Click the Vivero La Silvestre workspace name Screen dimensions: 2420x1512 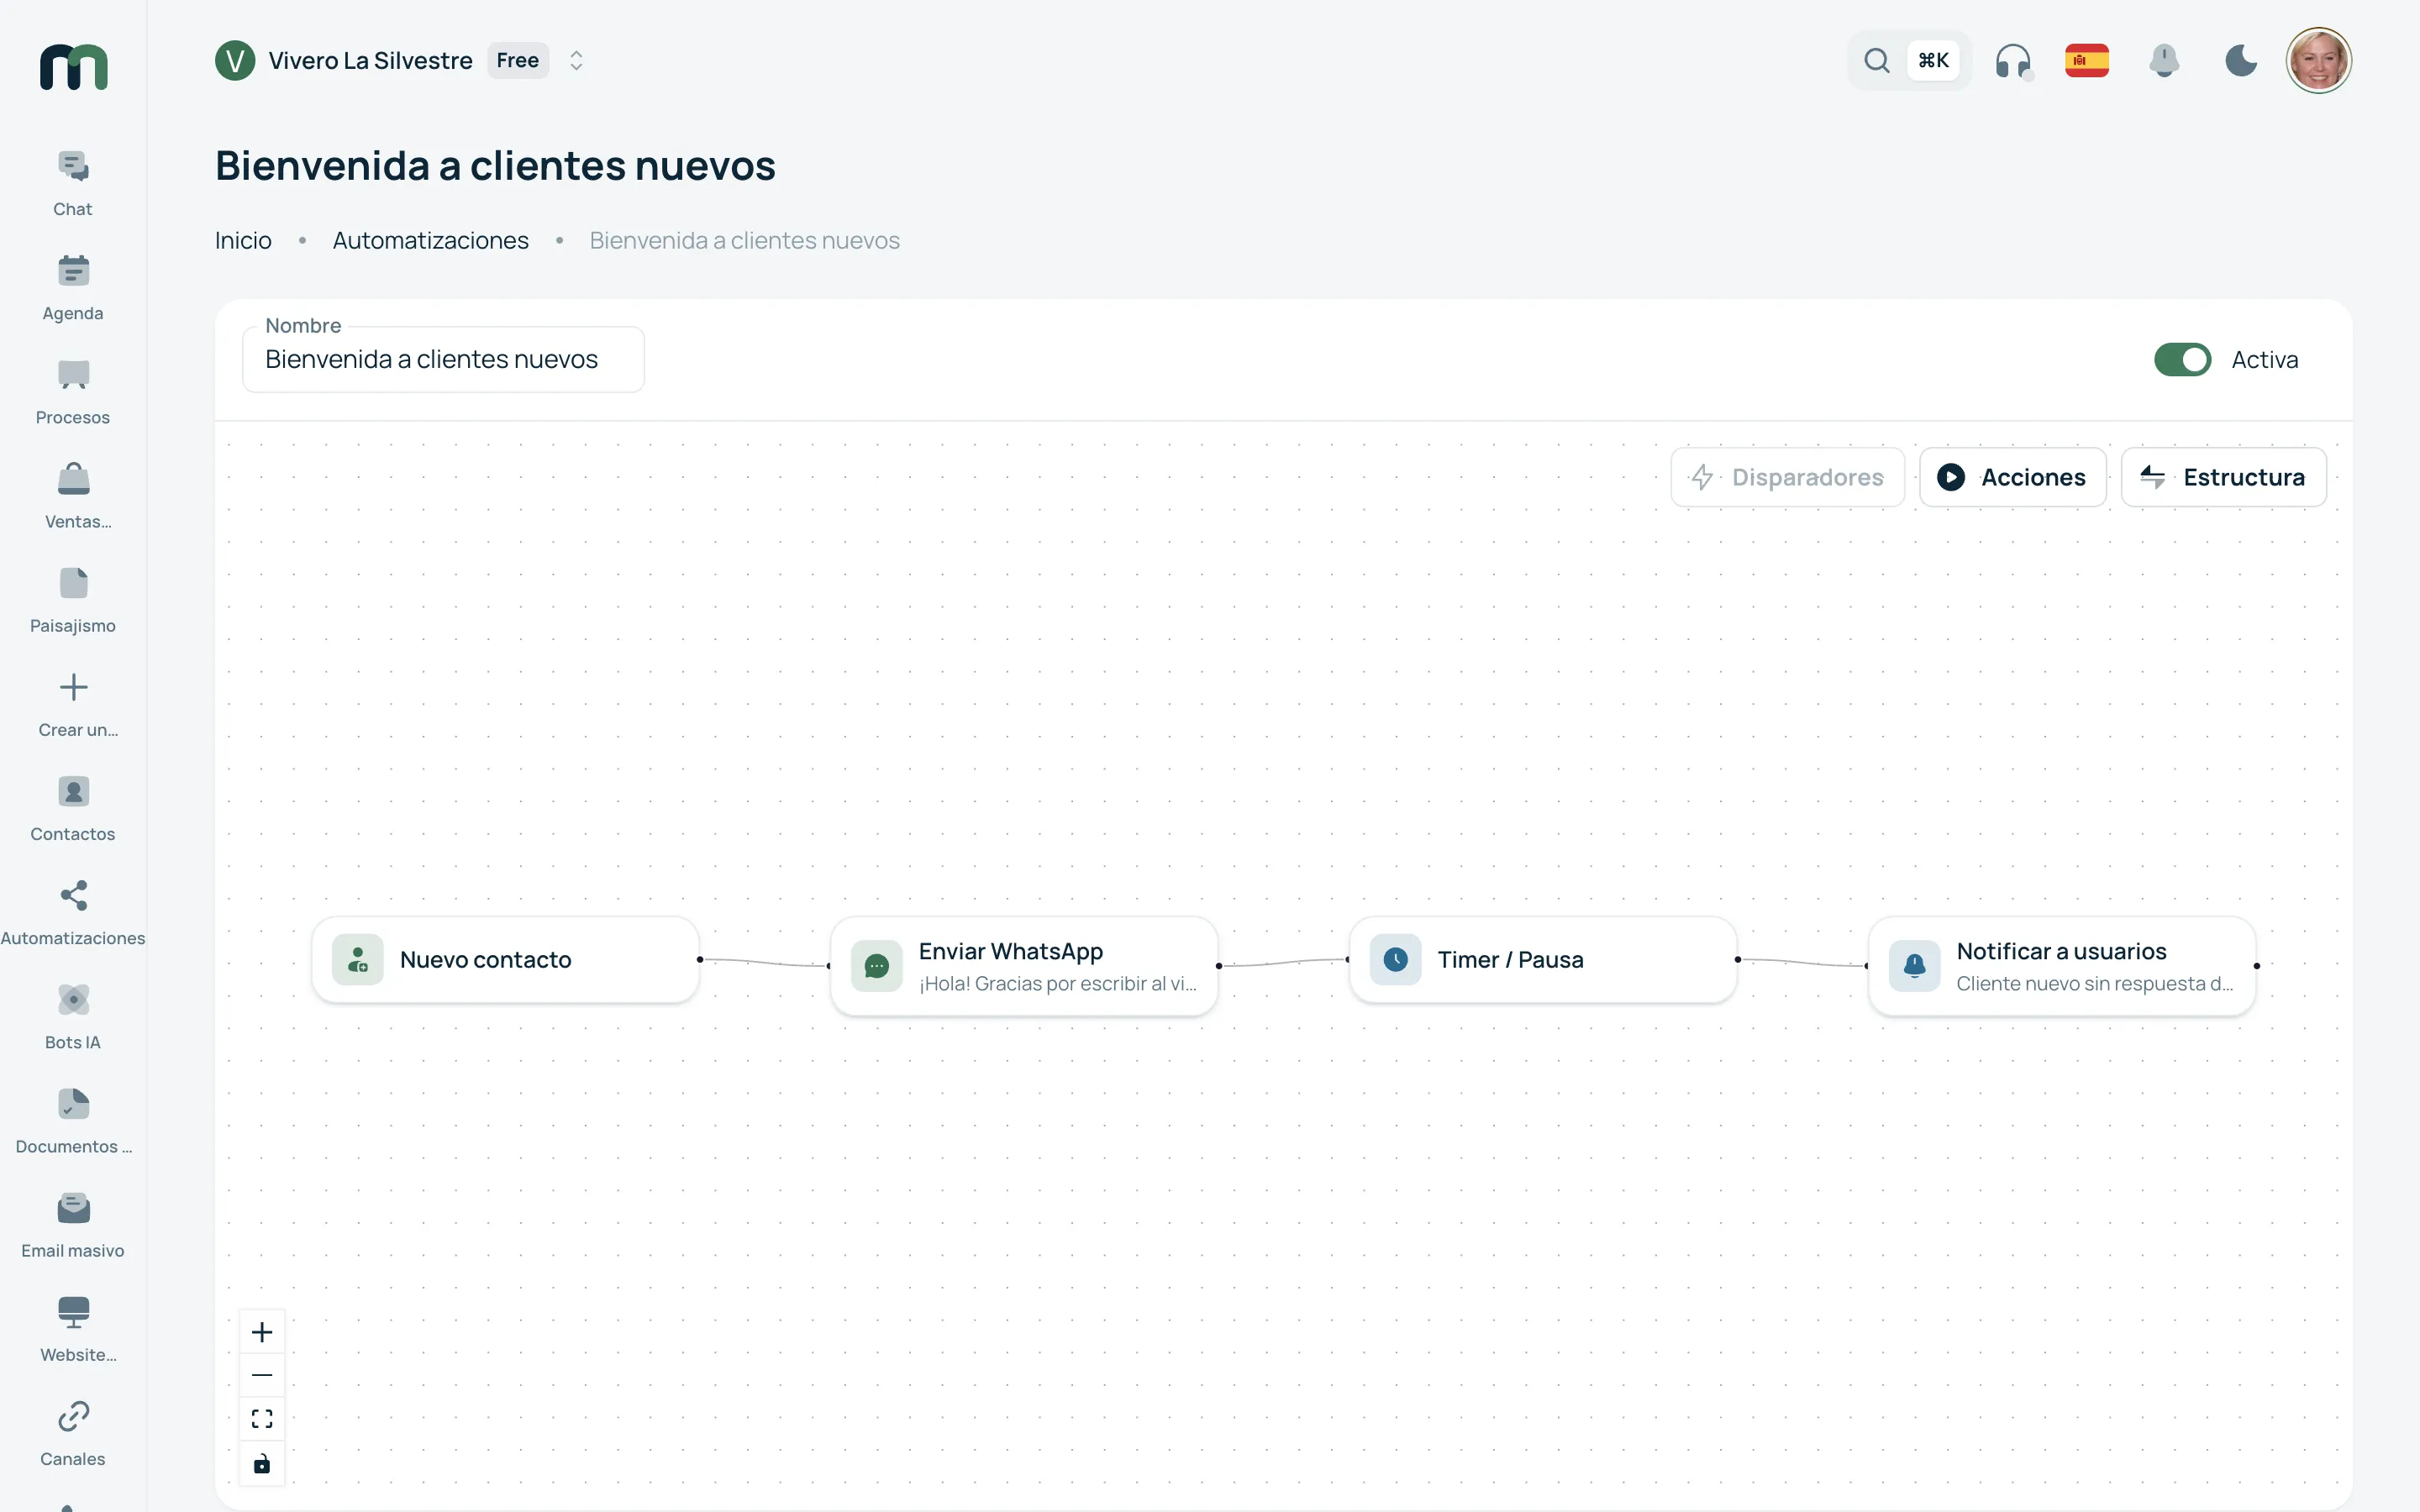click(370, 61)
